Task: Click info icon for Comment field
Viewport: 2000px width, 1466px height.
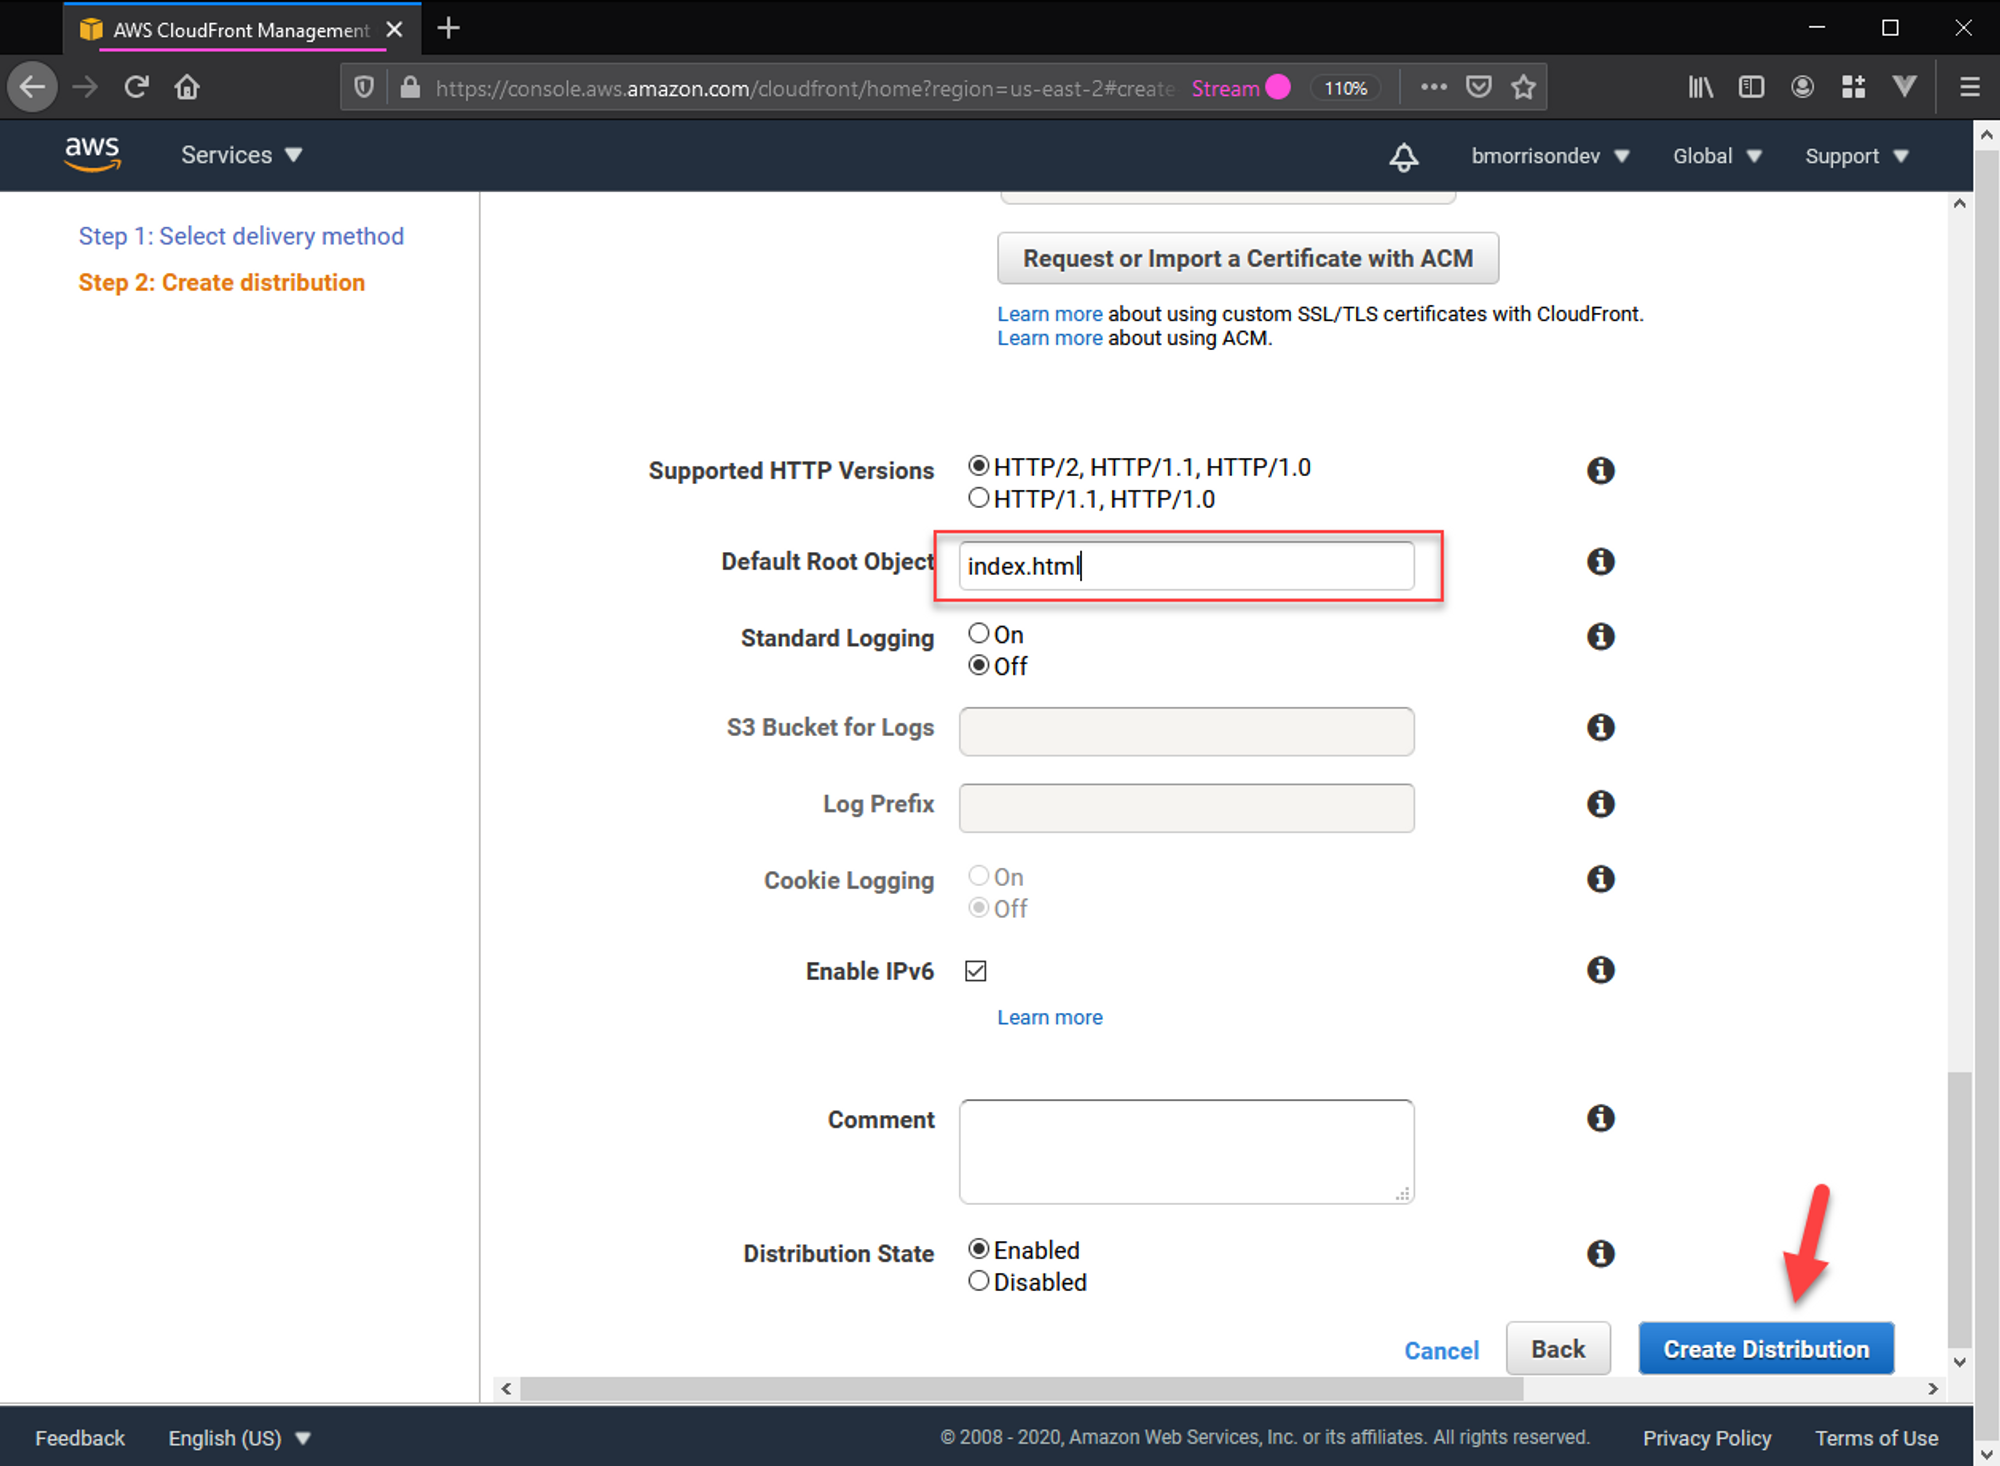Action: (1601, 1117)
